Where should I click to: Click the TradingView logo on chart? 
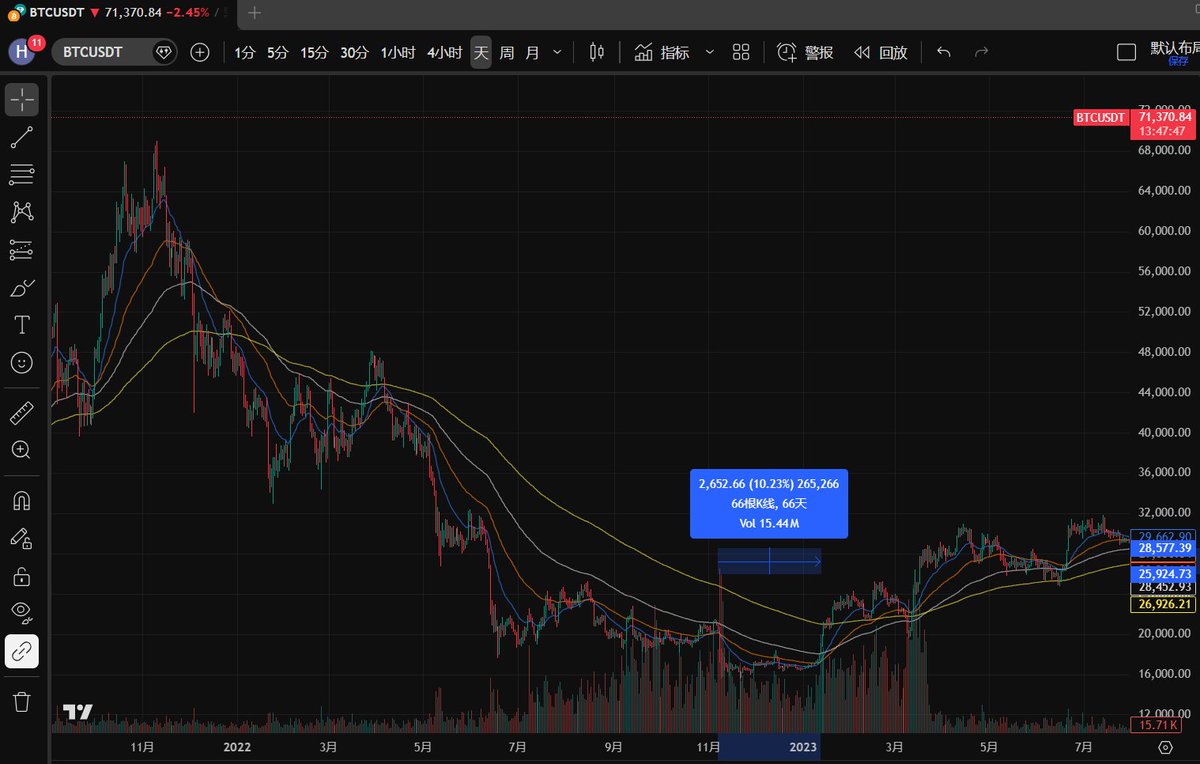(78, 712)
